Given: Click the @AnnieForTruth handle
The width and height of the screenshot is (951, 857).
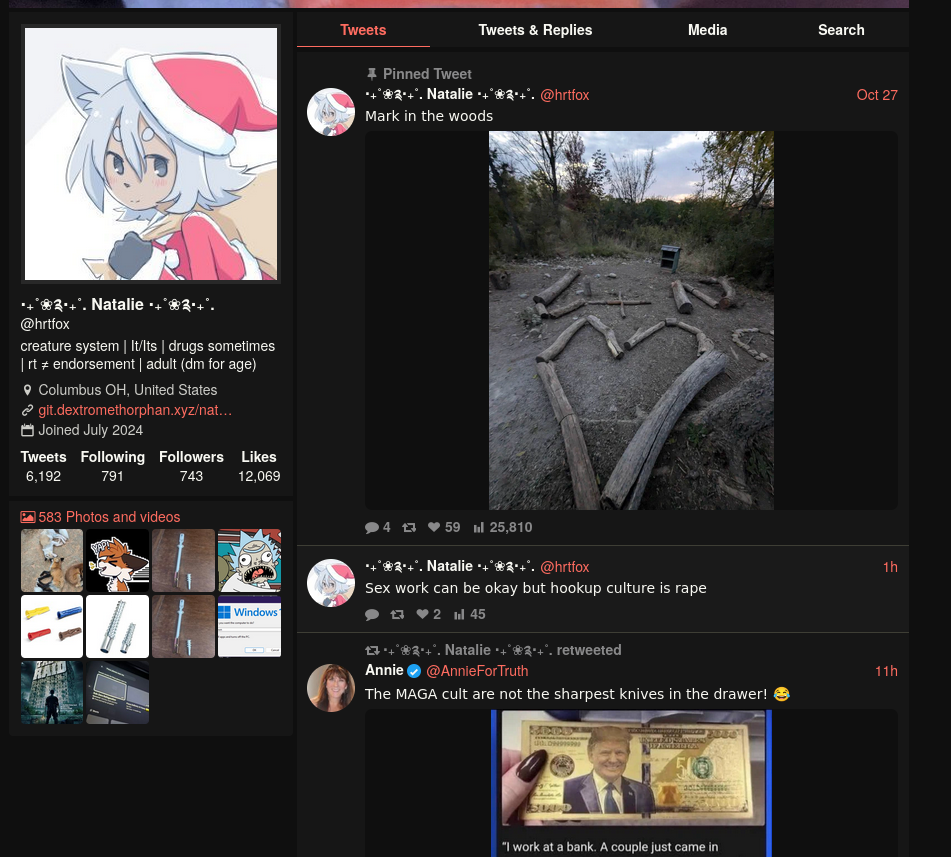Looking at the screenshot, I should [477, 671].
